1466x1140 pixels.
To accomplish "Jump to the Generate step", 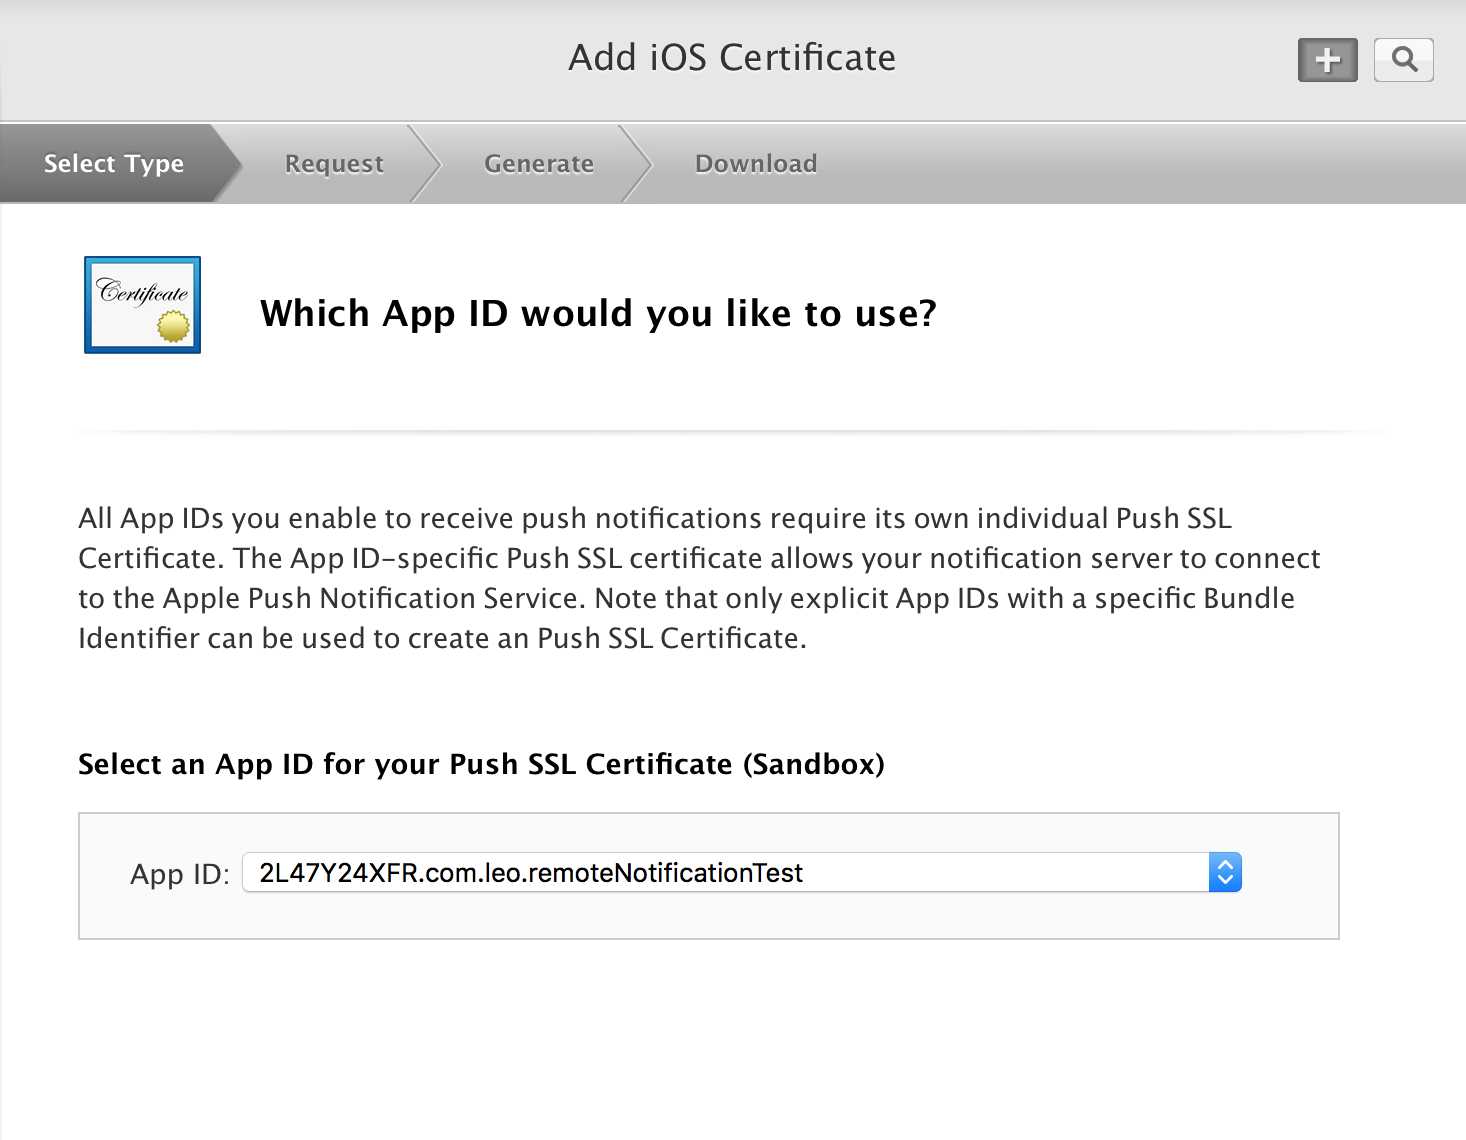I will pyautogui.click(x=539, y=163).
